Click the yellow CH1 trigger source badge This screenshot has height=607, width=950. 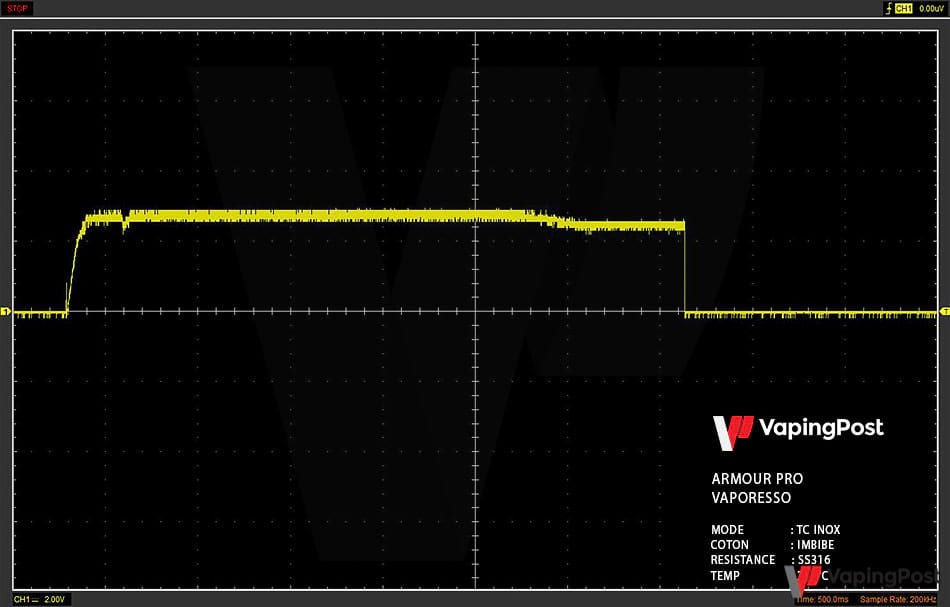click(903, 8)
